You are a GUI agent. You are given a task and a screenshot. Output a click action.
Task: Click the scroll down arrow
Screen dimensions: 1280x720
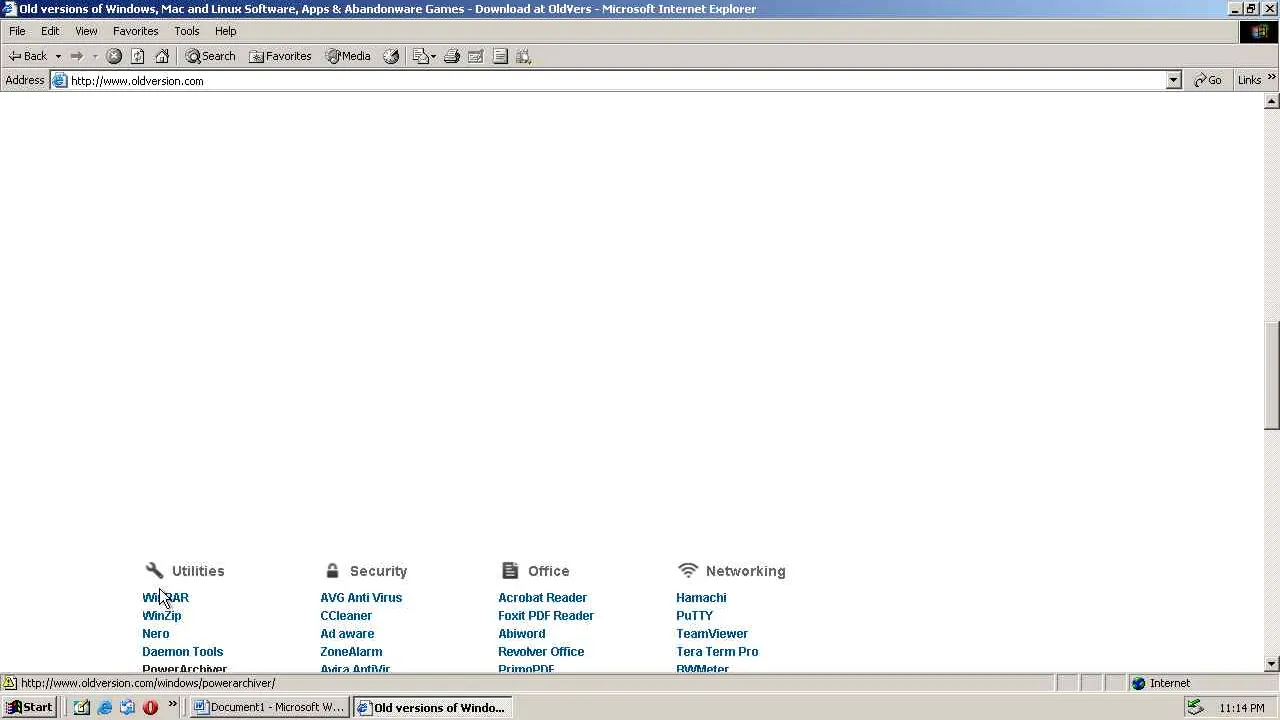pos(1272,664)
